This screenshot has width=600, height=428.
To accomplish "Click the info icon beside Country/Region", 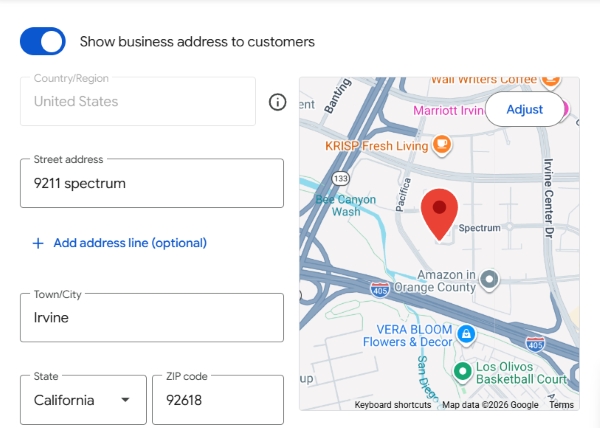I will point(277,102).
